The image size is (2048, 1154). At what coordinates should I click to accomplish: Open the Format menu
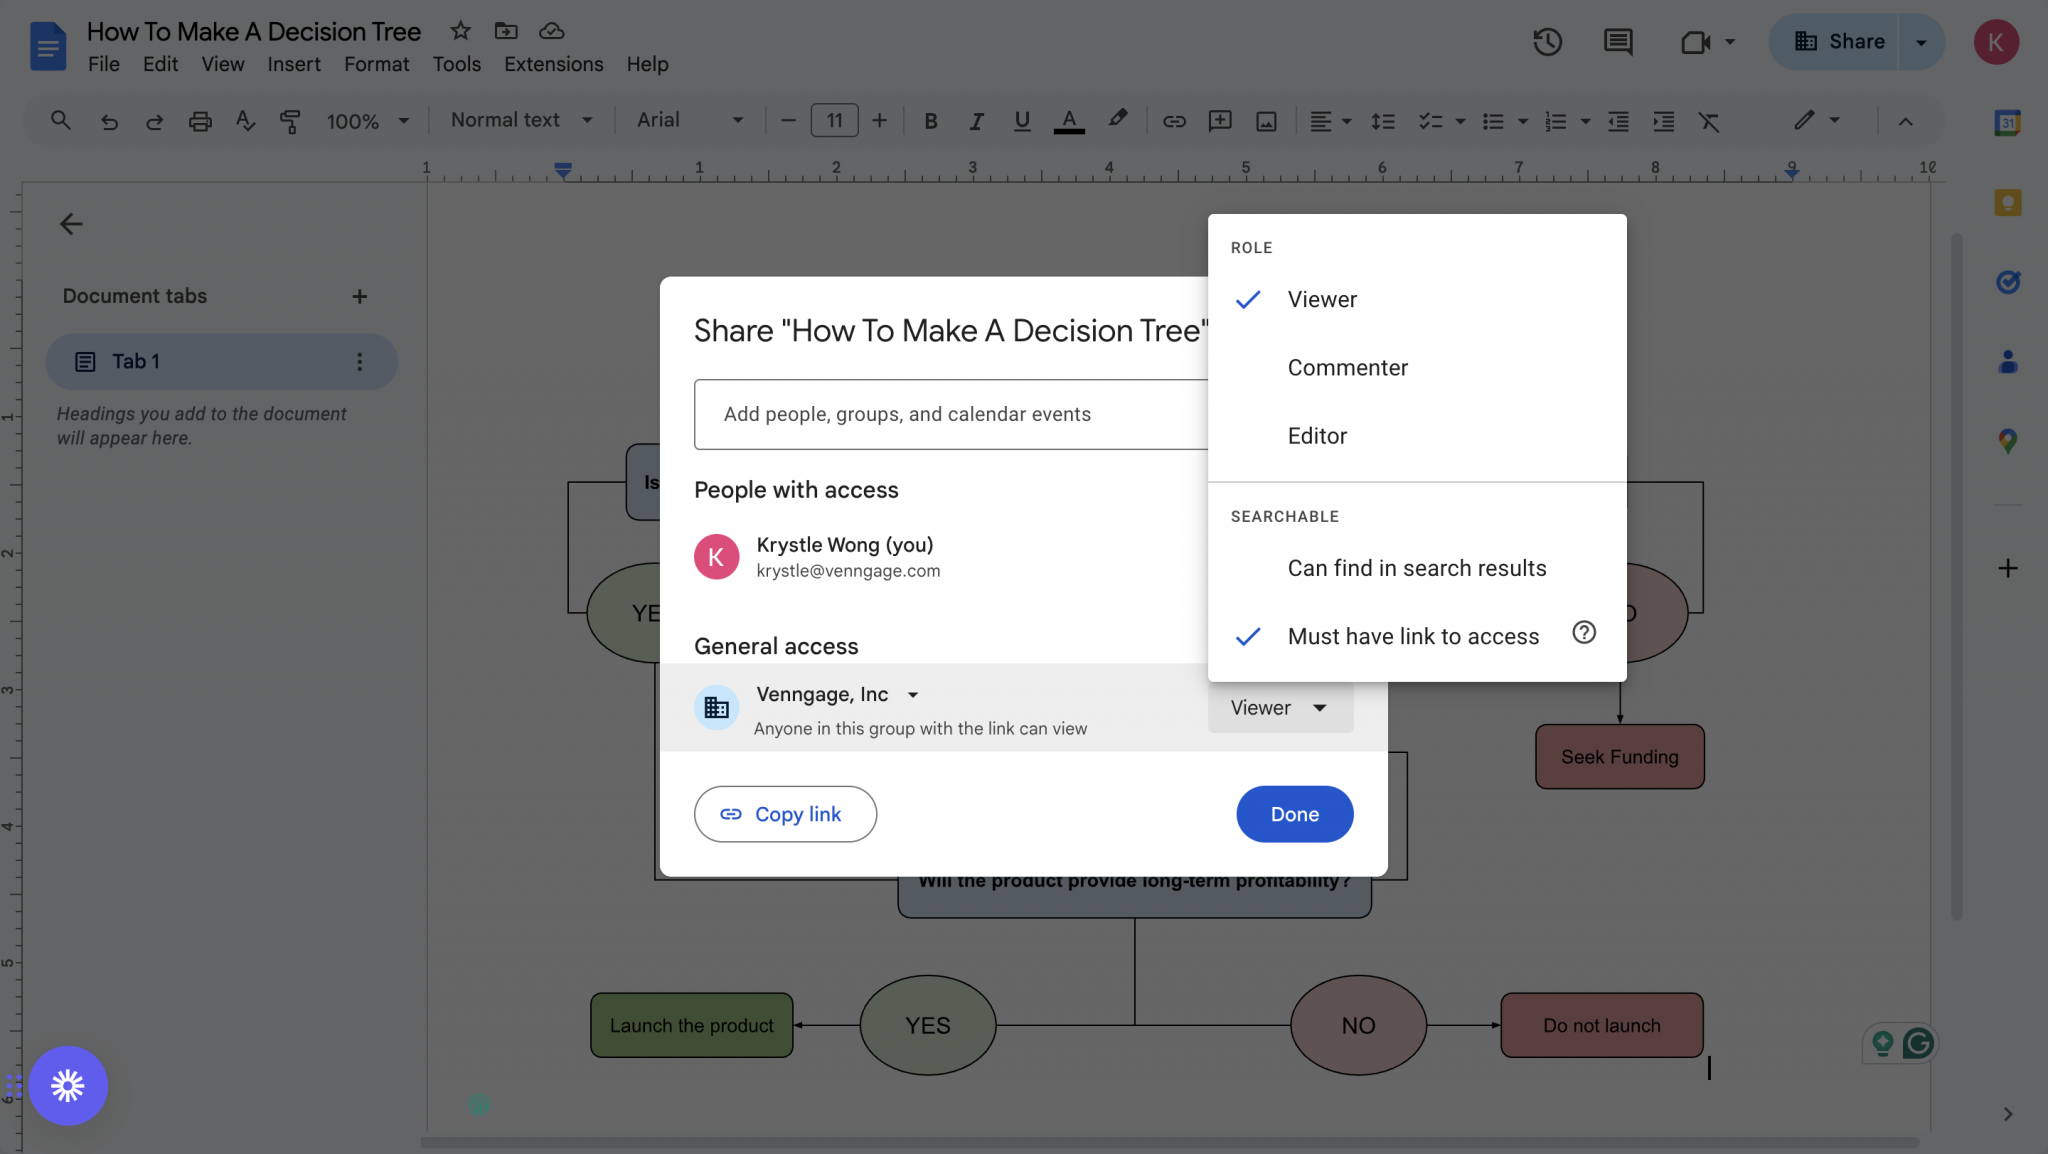[x=376, y=64]
